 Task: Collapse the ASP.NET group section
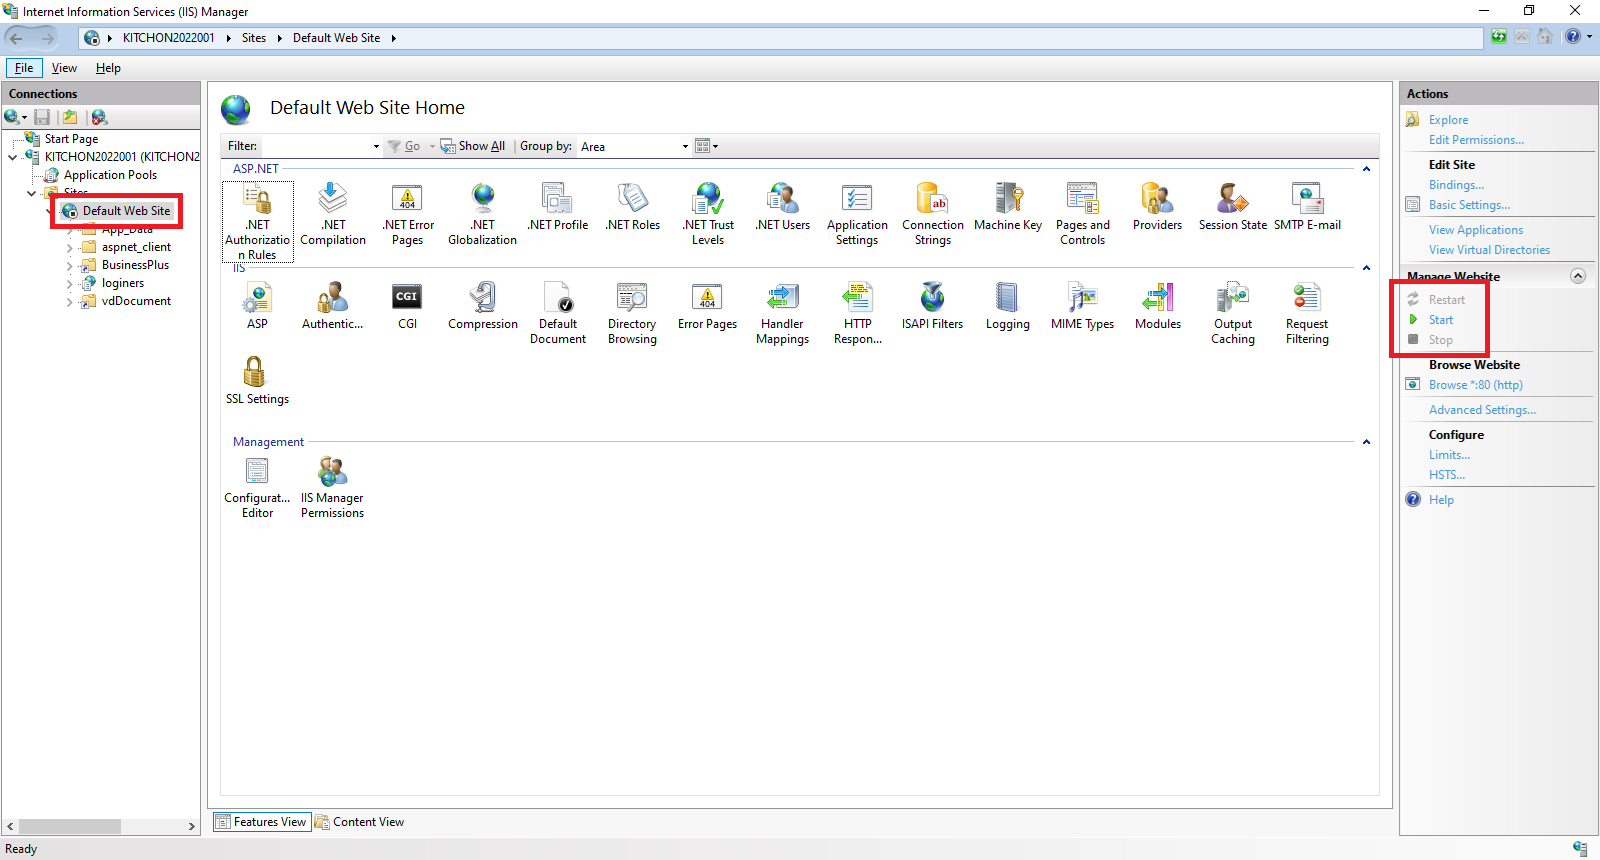tap(1366, 169)
